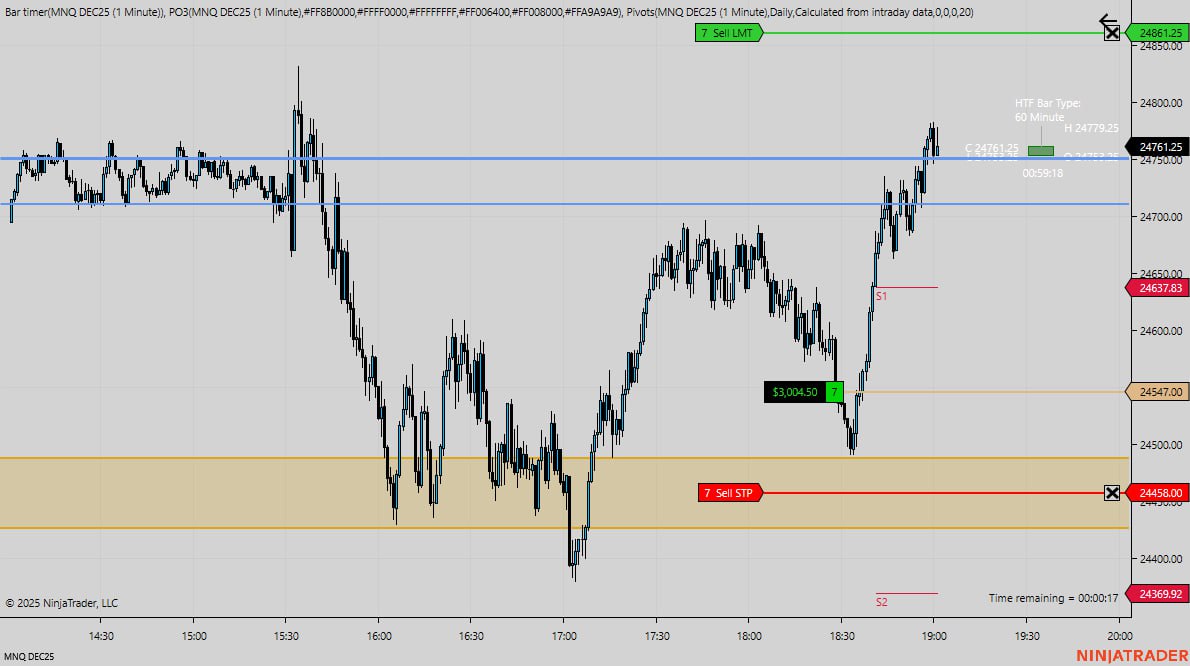The width and height of the screenshot is (1190, 666).
Task: Click the $3,004.50 unrealized PnL position label
Action: (x=795, y=392)
